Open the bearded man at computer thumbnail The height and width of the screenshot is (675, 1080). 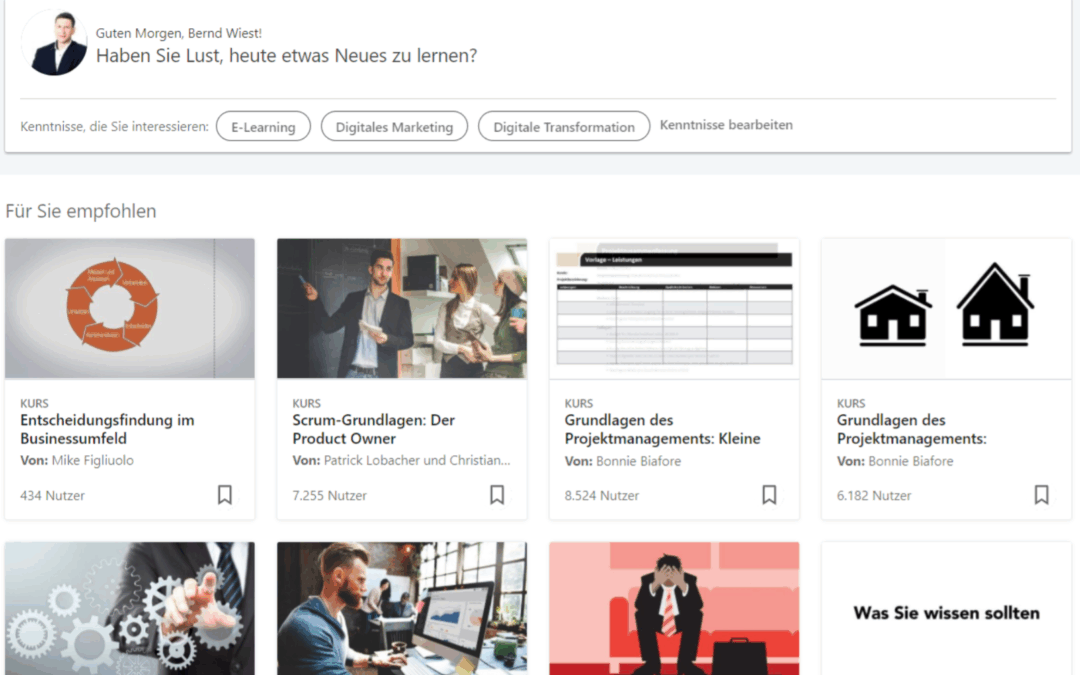point(402,609)
